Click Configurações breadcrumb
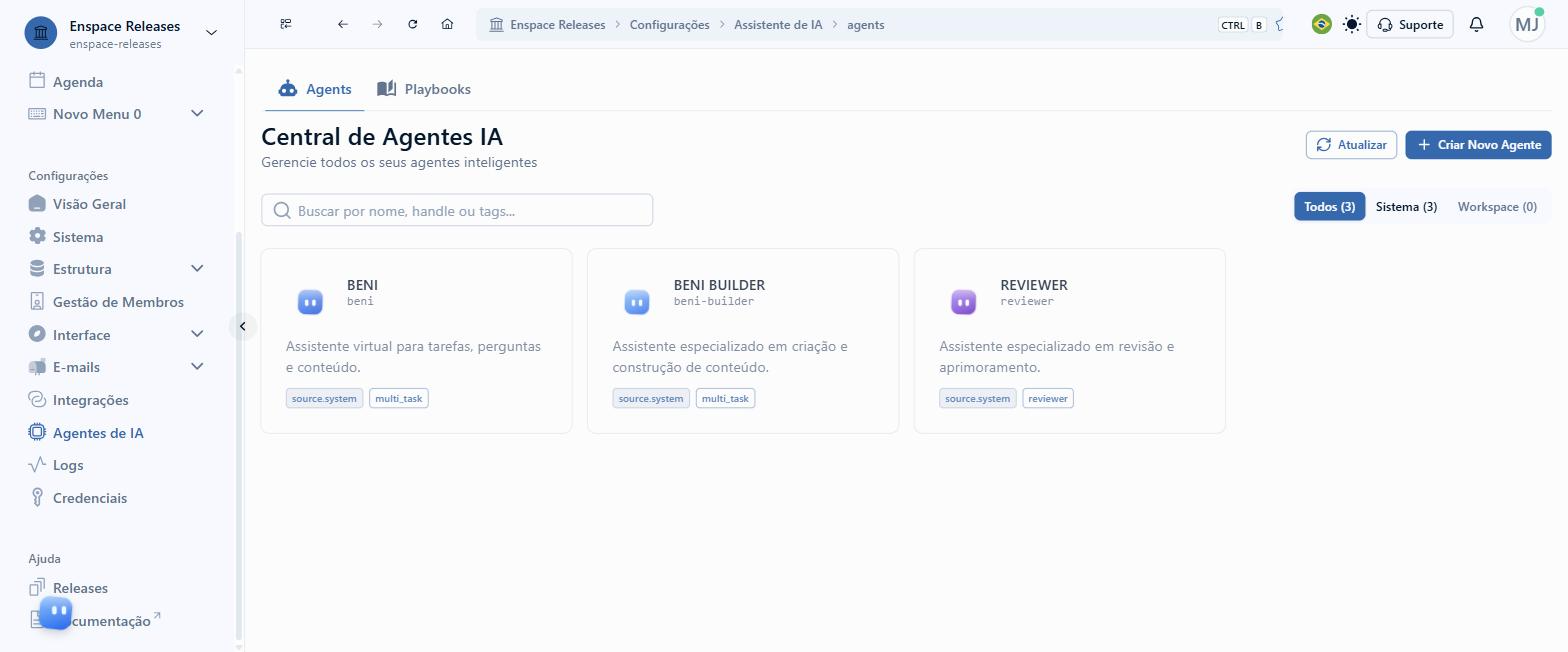Screen dimensions: 1568x652 pos(669,24)
